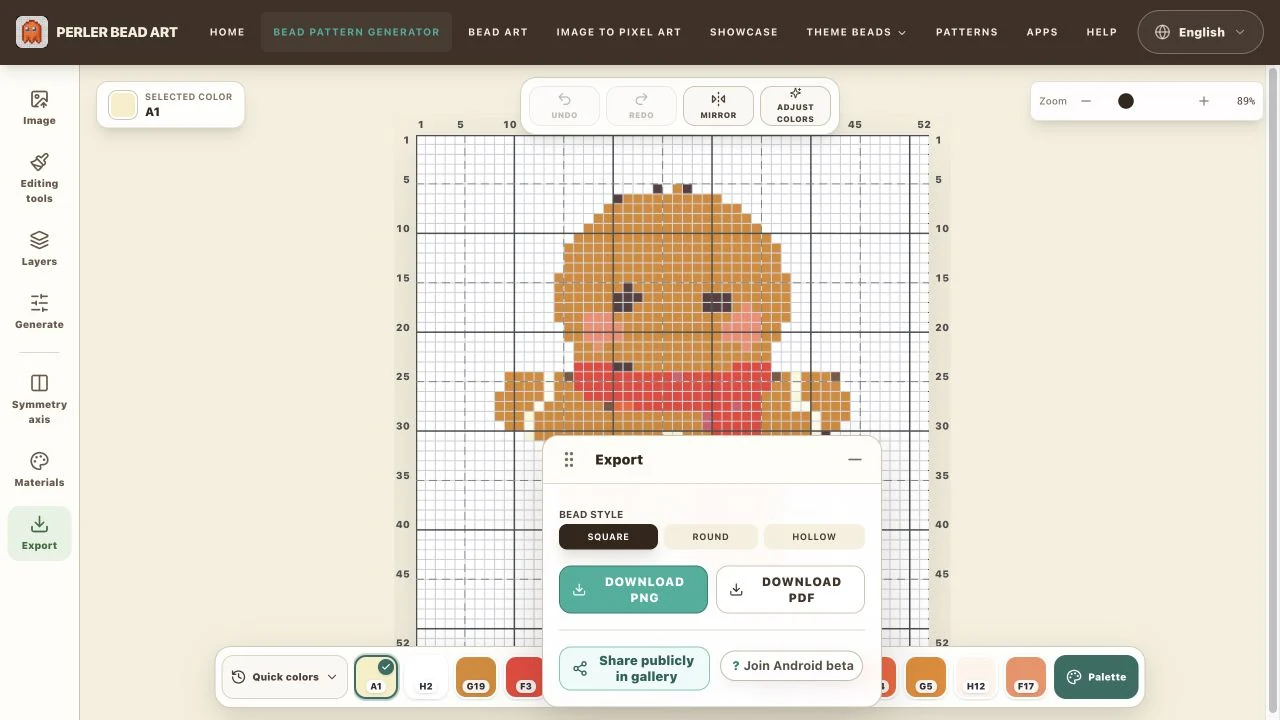Select the H2 color swatch
Viewport: 1280px width, 720px height.
click(426, 677)
